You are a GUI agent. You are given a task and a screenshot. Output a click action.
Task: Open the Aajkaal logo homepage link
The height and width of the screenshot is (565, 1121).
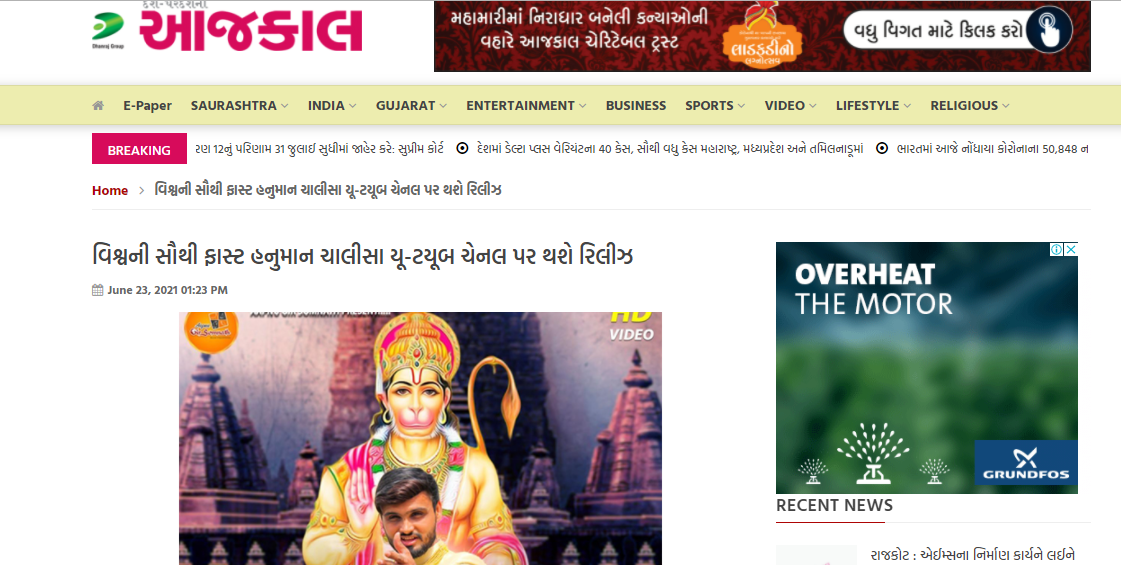[x=250, y=29]
